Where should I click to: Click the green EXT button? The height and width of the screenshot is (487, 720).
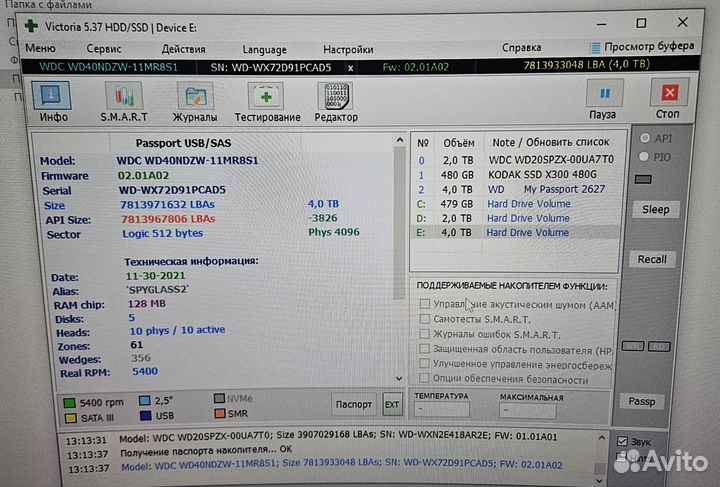[392, 404]
